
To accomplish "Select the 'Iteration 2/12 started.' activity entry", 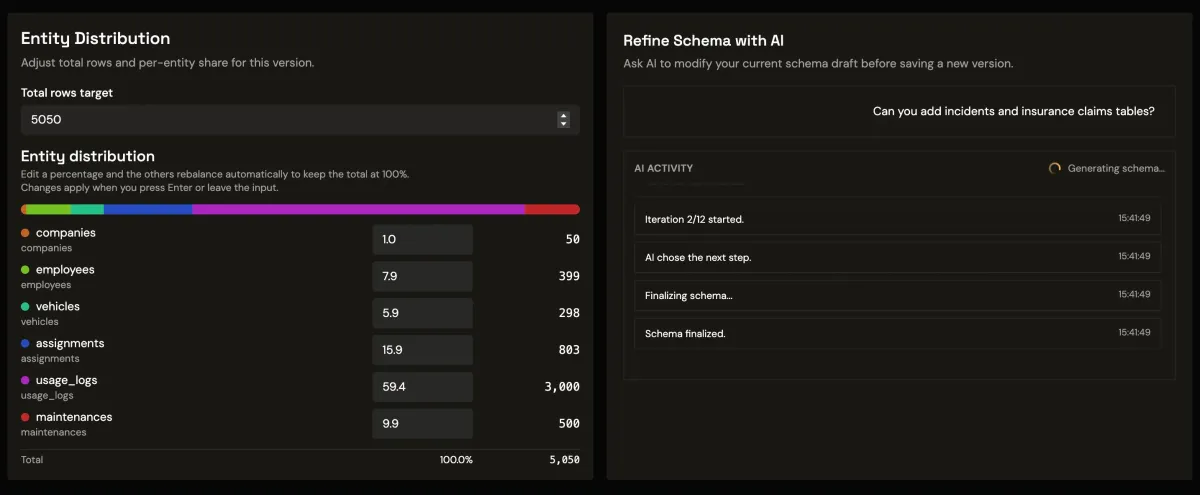I will [x=898, y=219].
